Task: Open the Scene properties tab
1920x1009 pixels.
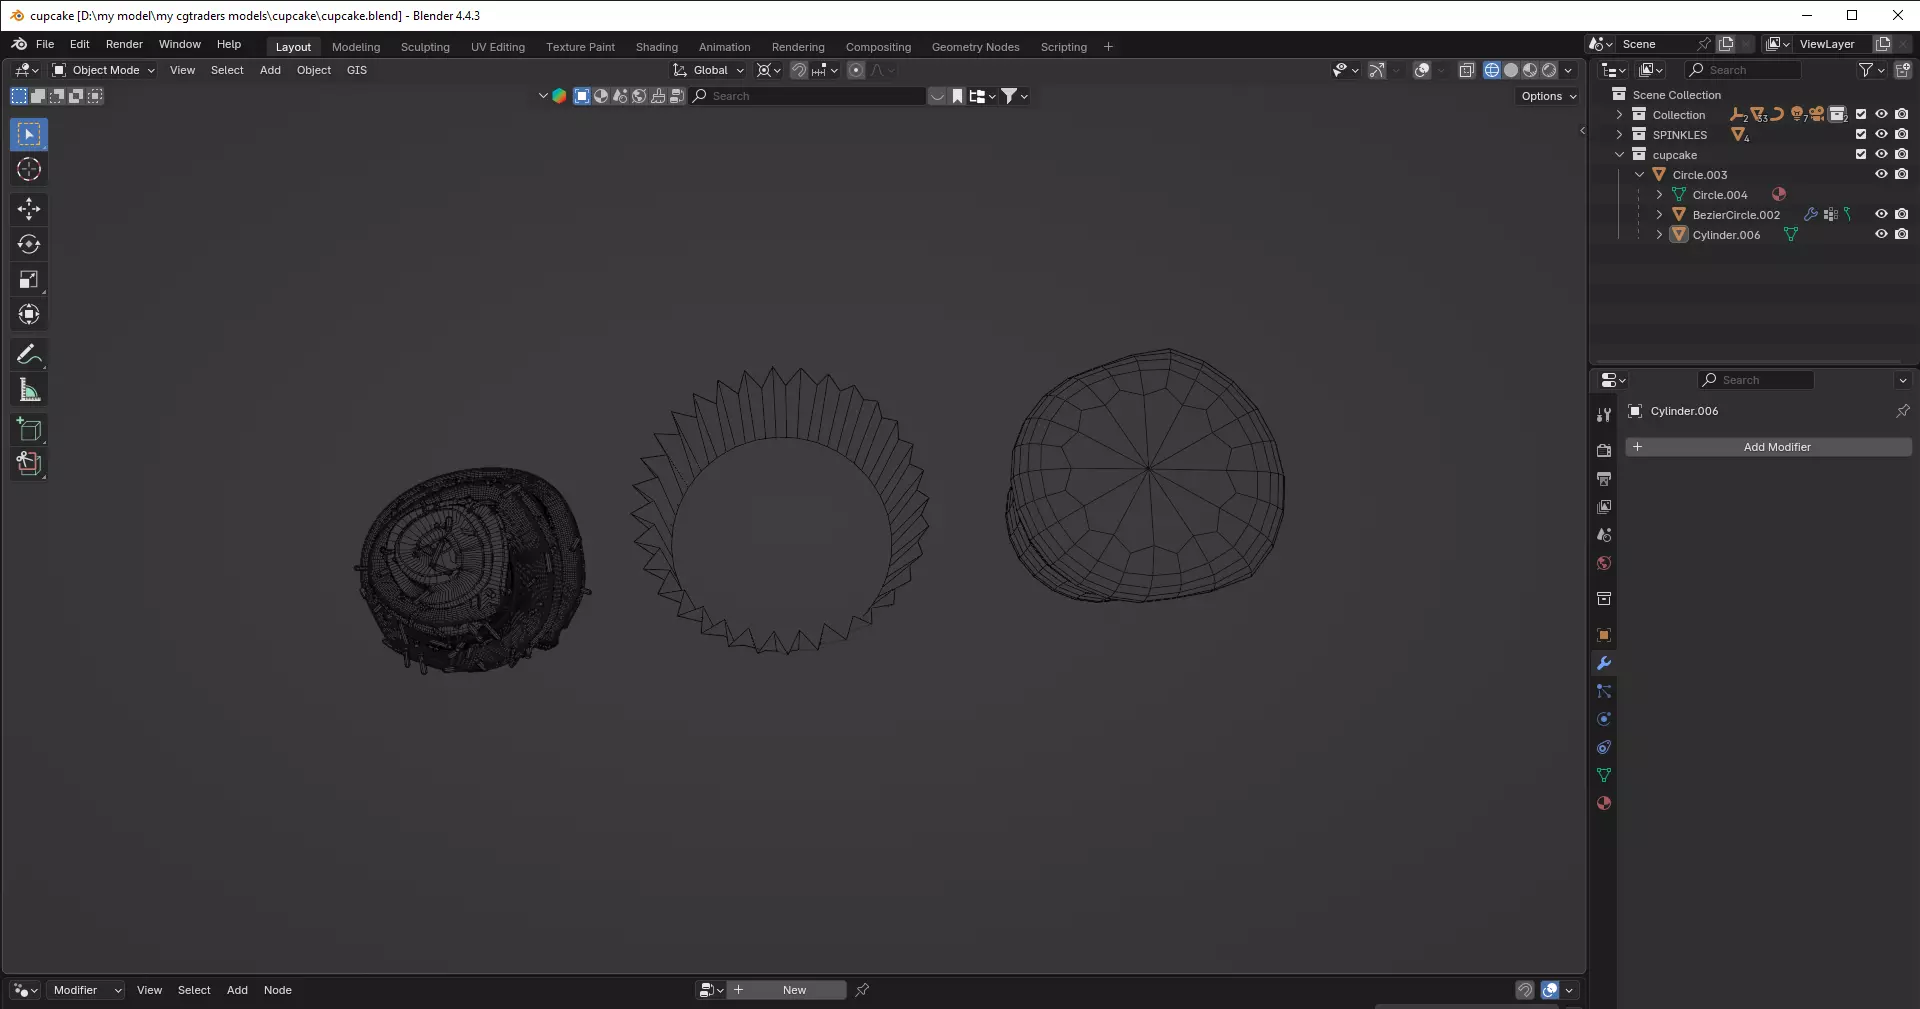Action: click(1604, 535)
